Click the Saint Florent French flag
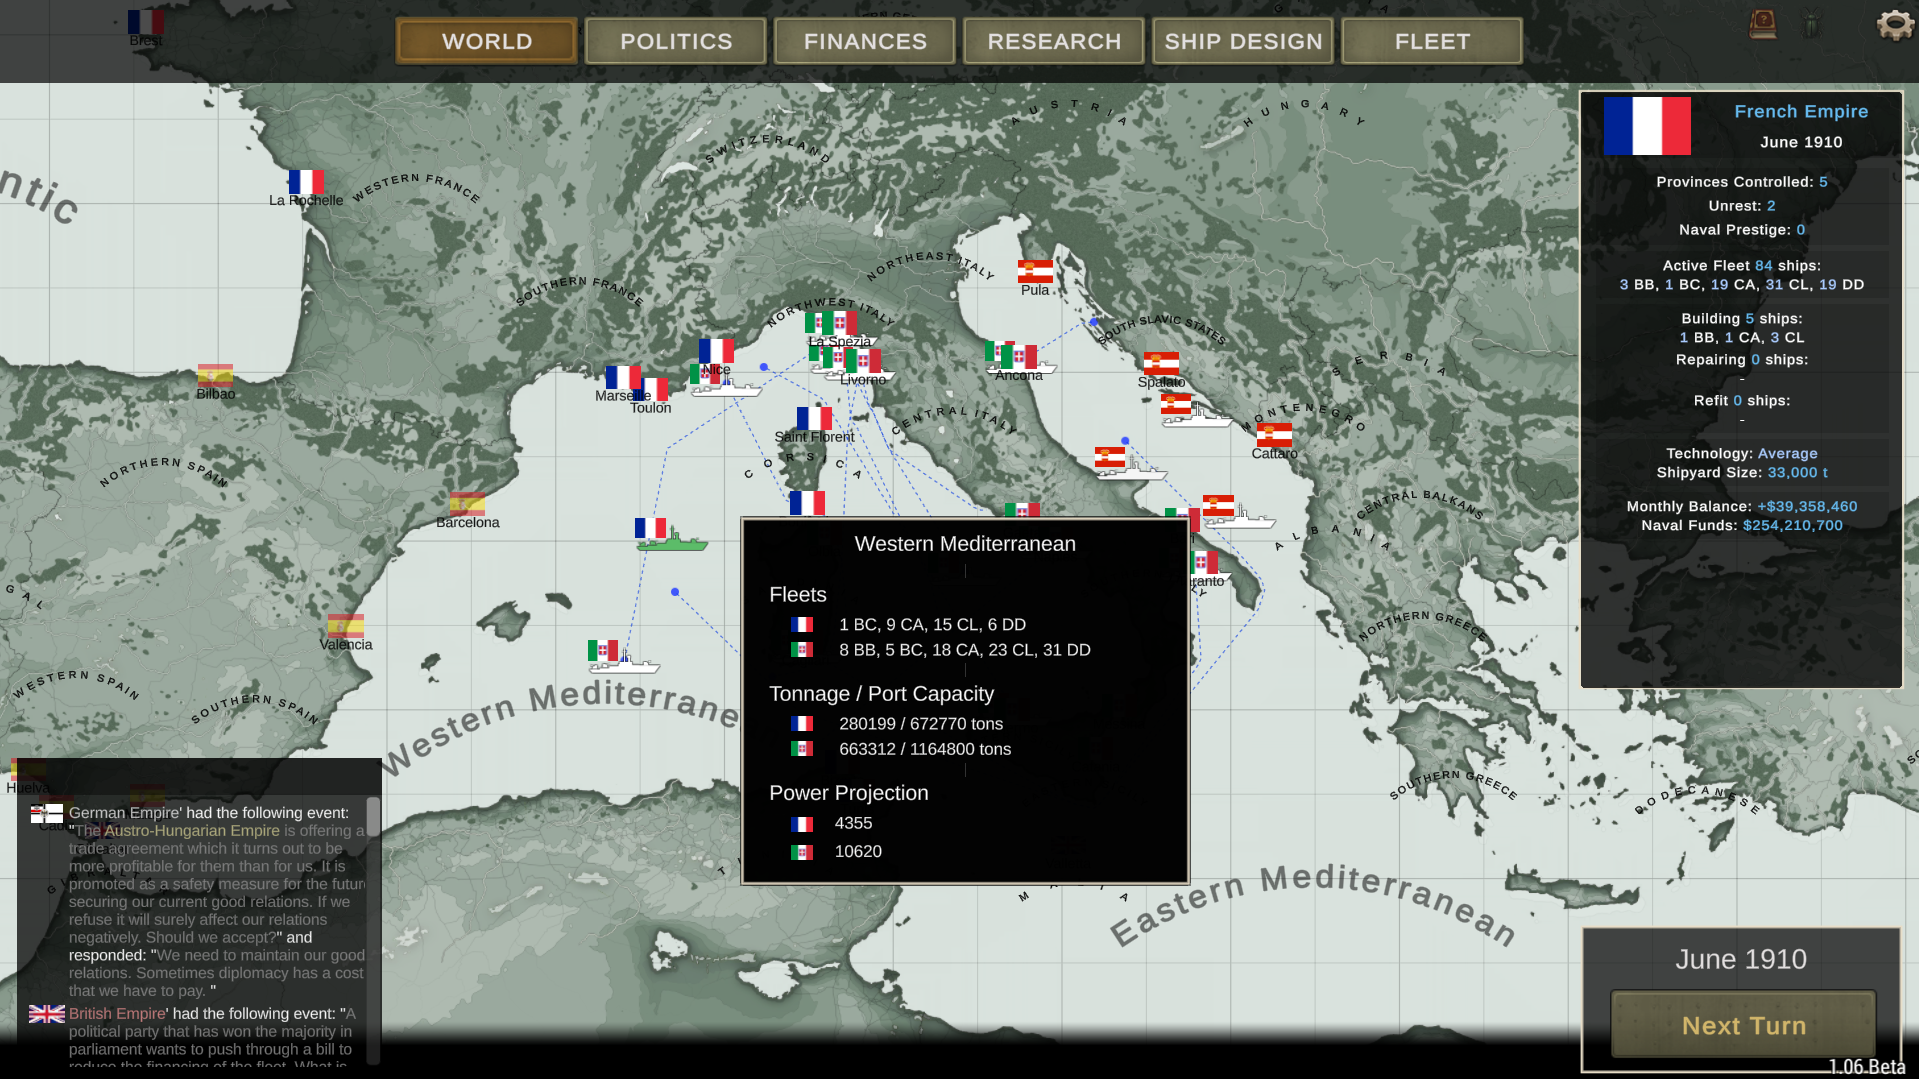Screen dimensions: 1919x1079 (x=814, y=418)
